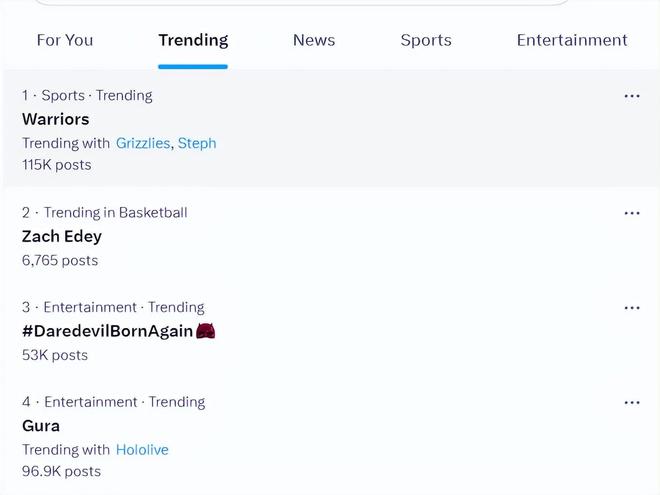Image resolution: width=660 pixels, height=495 pixels.
Task: Open the Grizzlies related trend link
Action: 143,143
